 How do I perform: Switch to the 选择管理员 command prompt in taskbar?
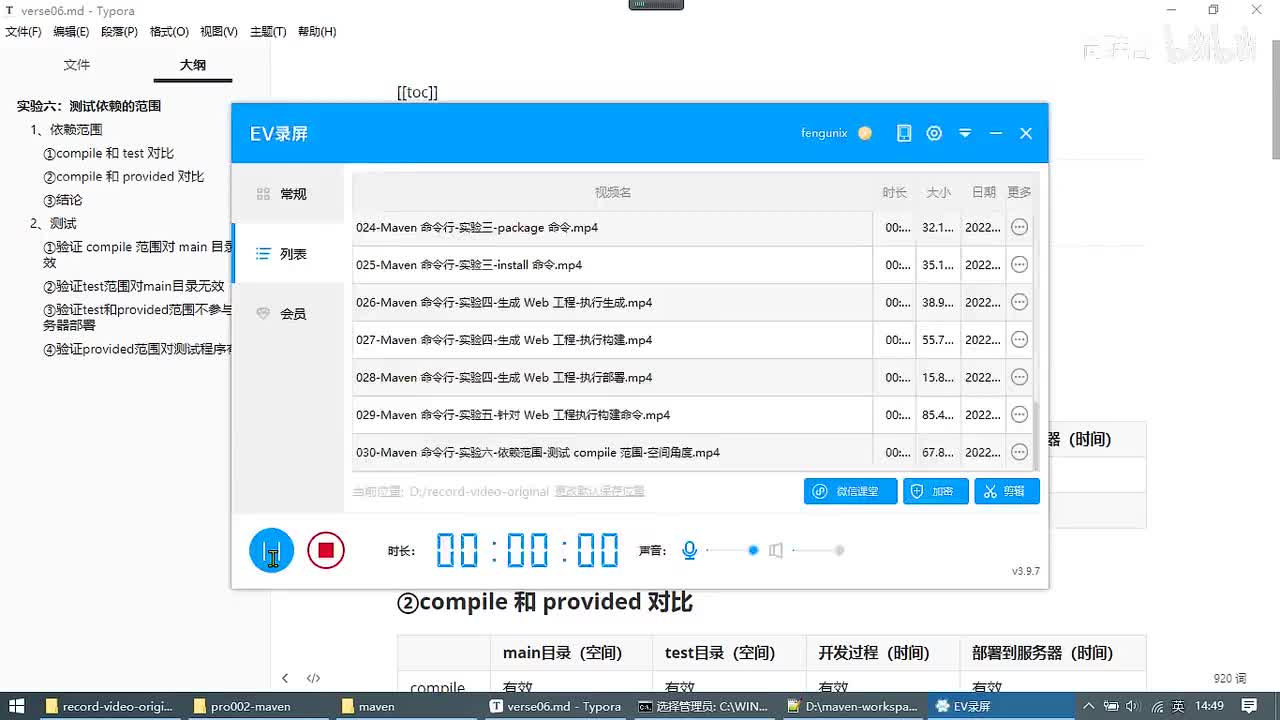[x=704, y=706]
